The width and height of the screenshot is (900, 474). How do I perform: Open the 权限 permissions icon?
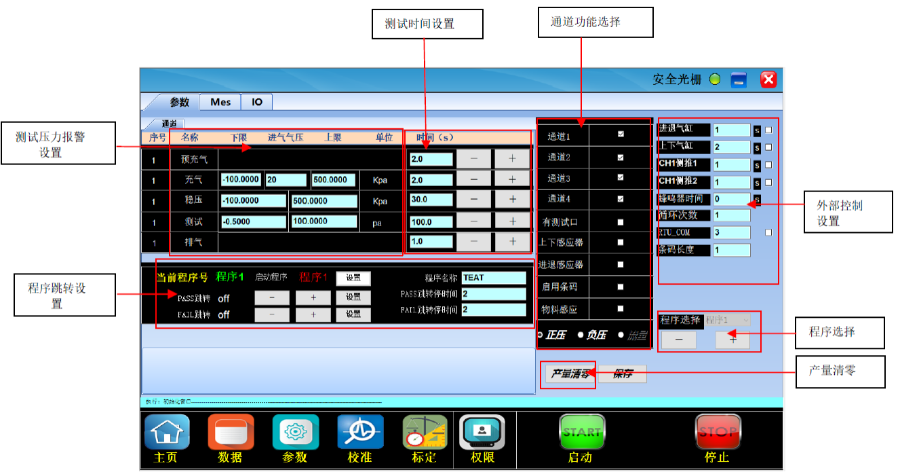click(483, 433)
